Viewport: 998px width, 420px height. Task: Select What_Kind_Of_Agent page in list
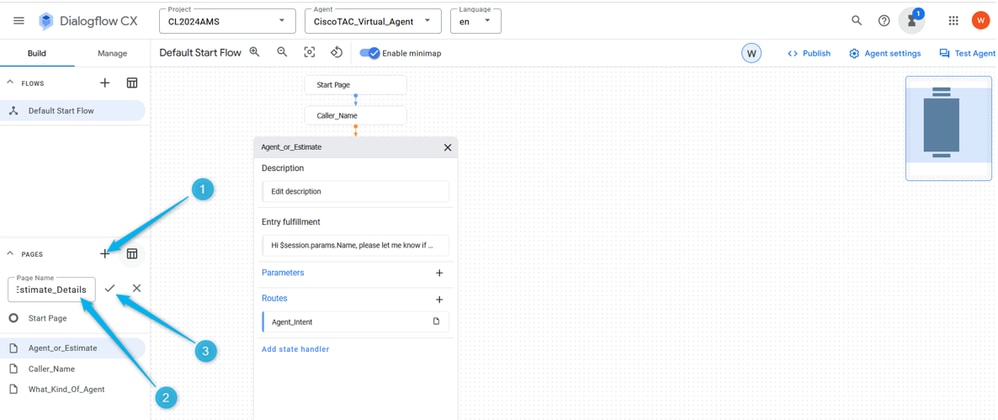[x=74, y=389]
